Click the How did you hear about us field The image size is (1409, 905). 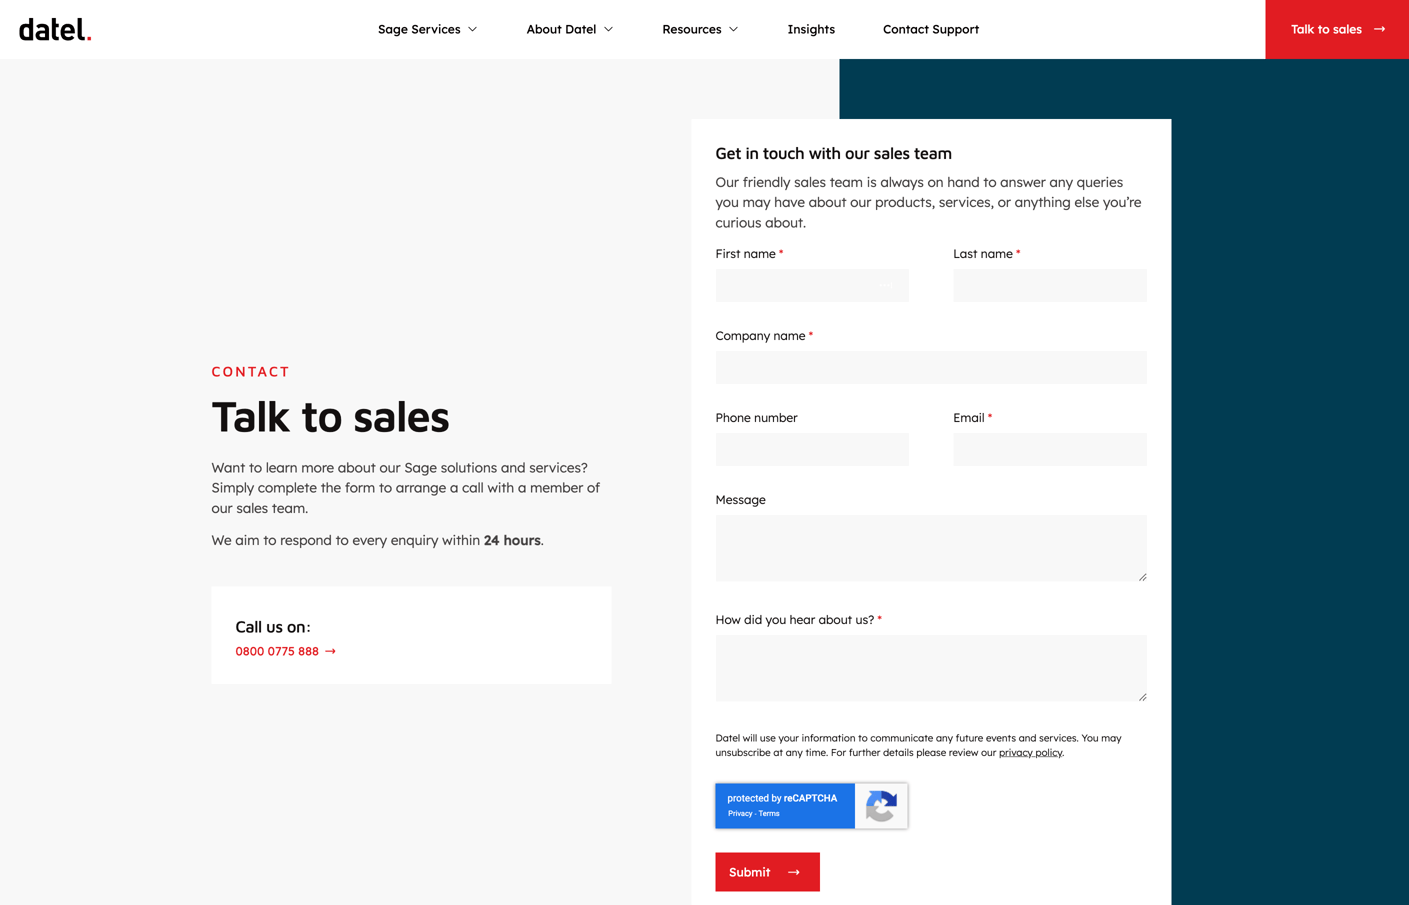[930, 667]
